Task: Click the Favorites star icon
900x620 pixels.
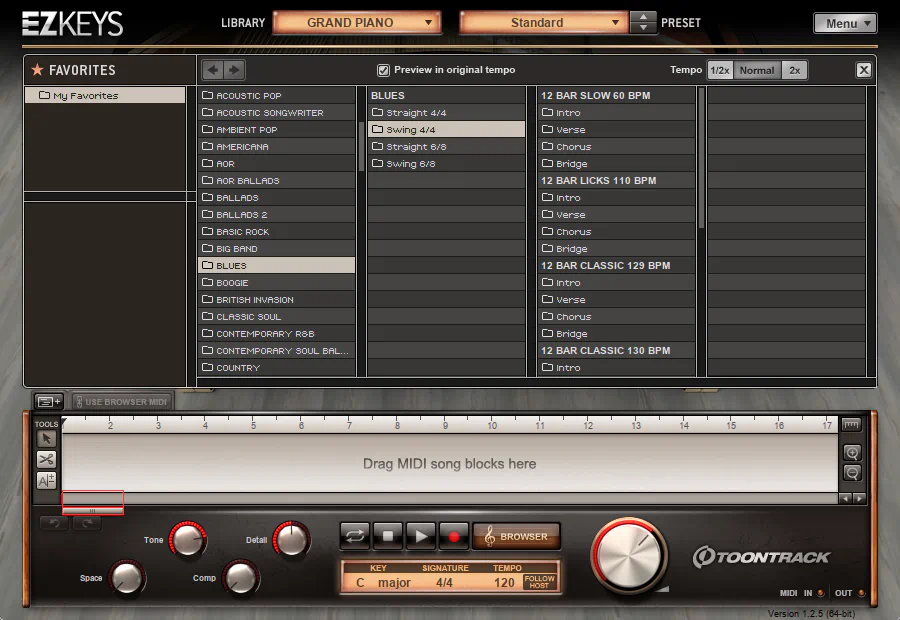Action: pos(37,70)
